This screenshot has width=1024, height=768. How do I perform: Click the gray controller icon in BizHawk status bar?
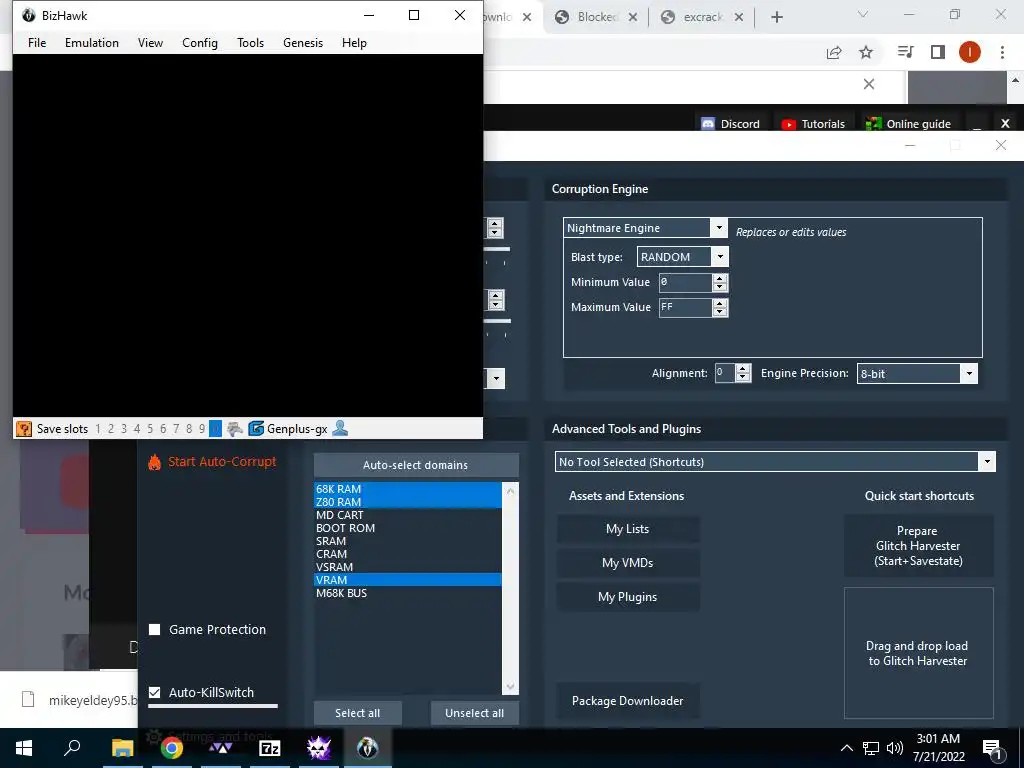(234, 429)
